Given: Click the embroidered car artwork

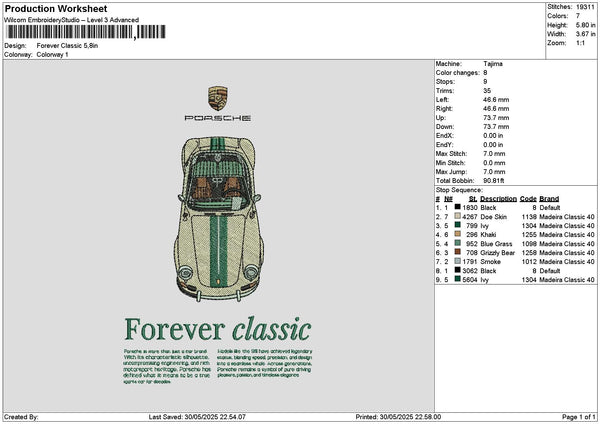Looking at the screenshot, I should pos(219,219).
